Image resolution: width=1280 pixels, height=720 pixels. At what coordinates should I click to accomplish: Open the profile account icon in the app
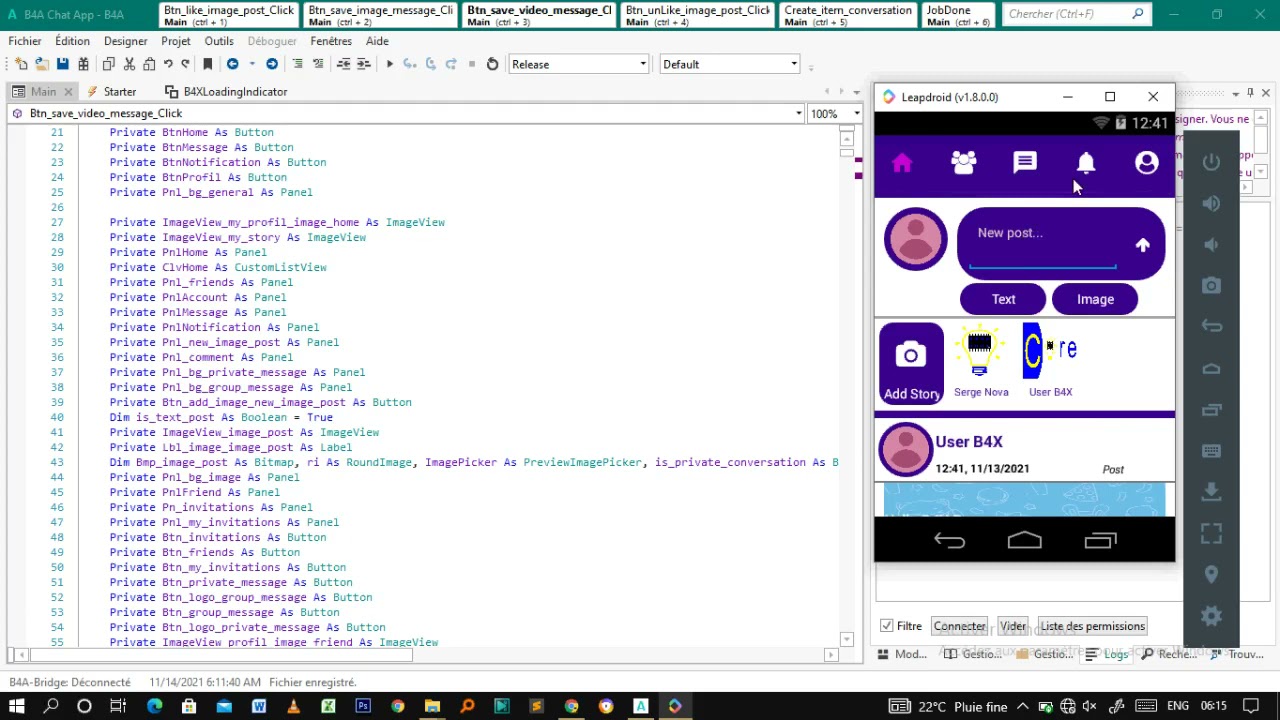click(1147, 163)
